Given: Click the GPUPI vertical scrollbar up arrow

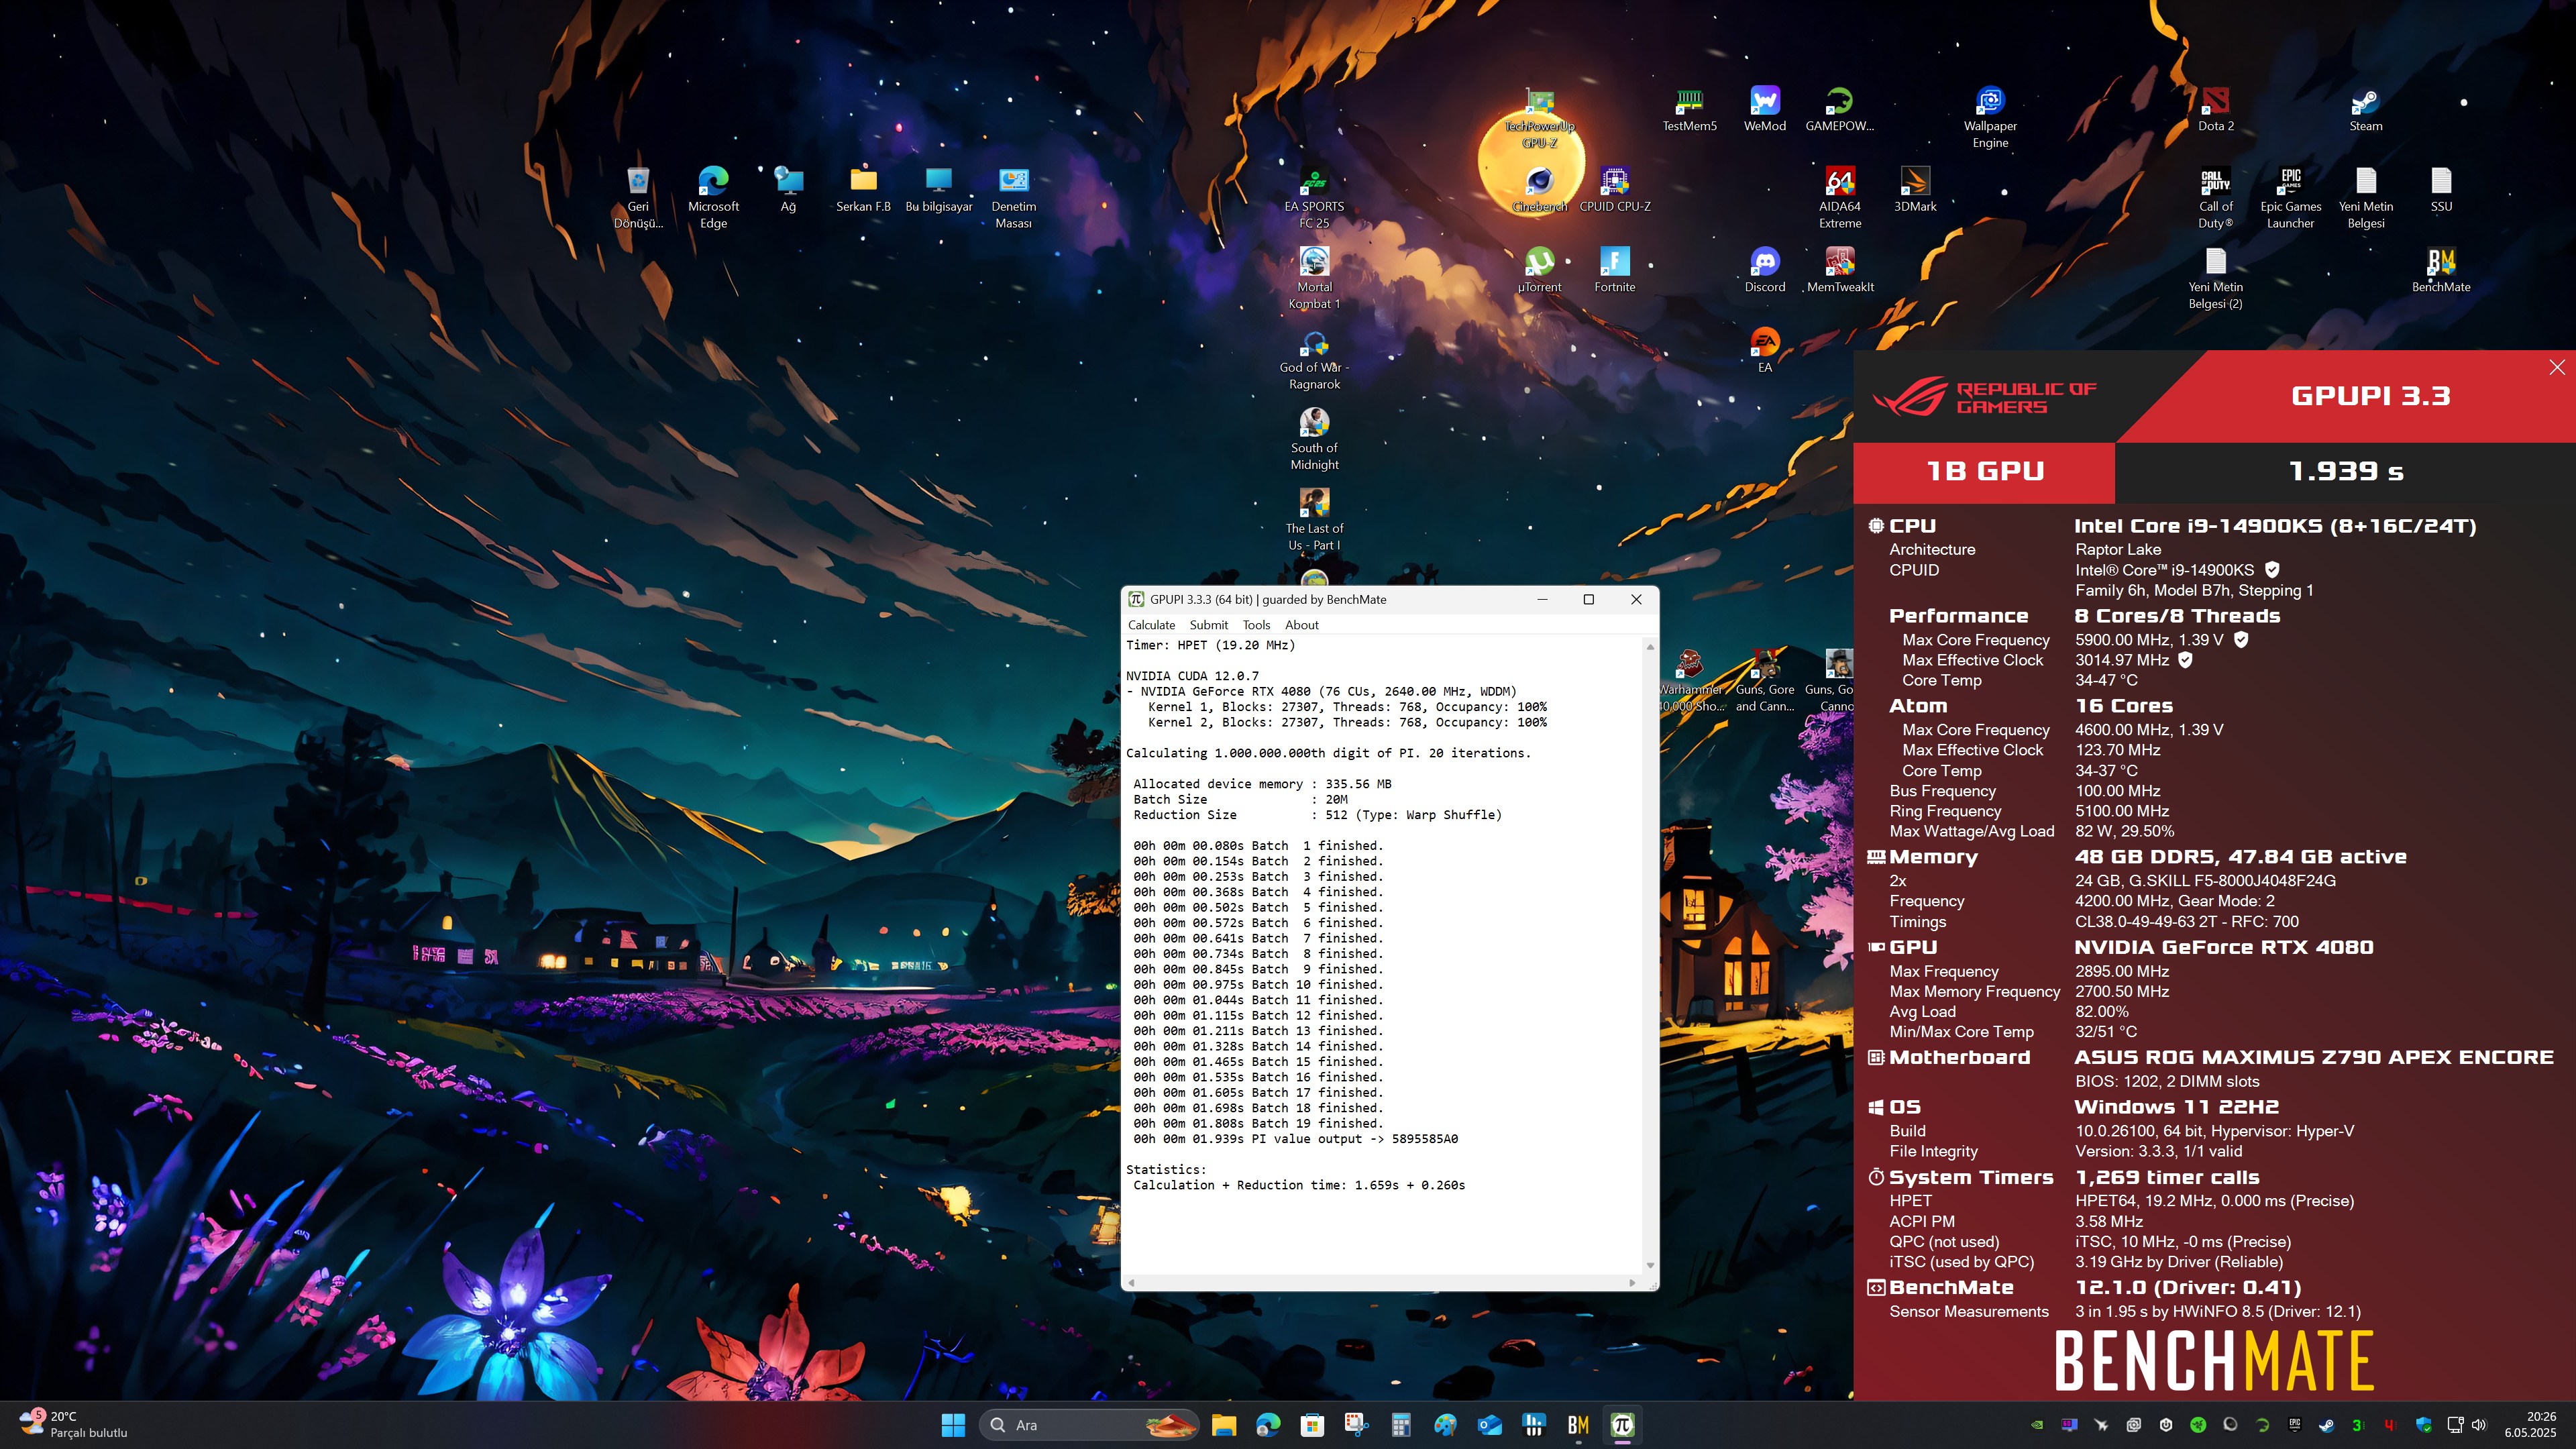Looking at the screenshot, I should [1650, 647].
